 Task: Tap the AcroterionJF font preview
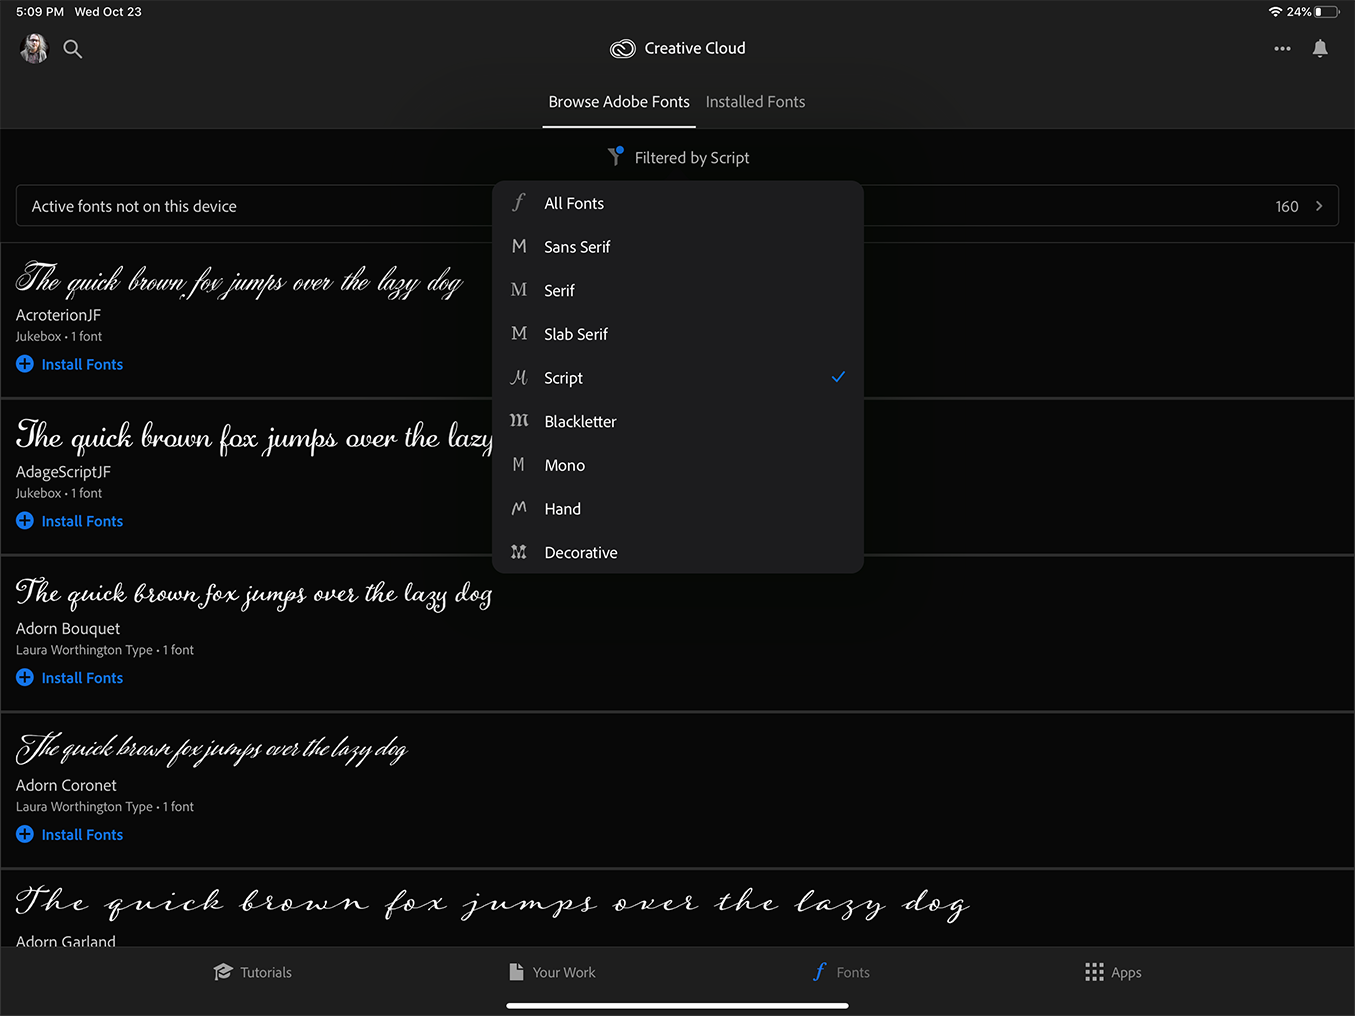pyautogui.click(x=239, y=280)
